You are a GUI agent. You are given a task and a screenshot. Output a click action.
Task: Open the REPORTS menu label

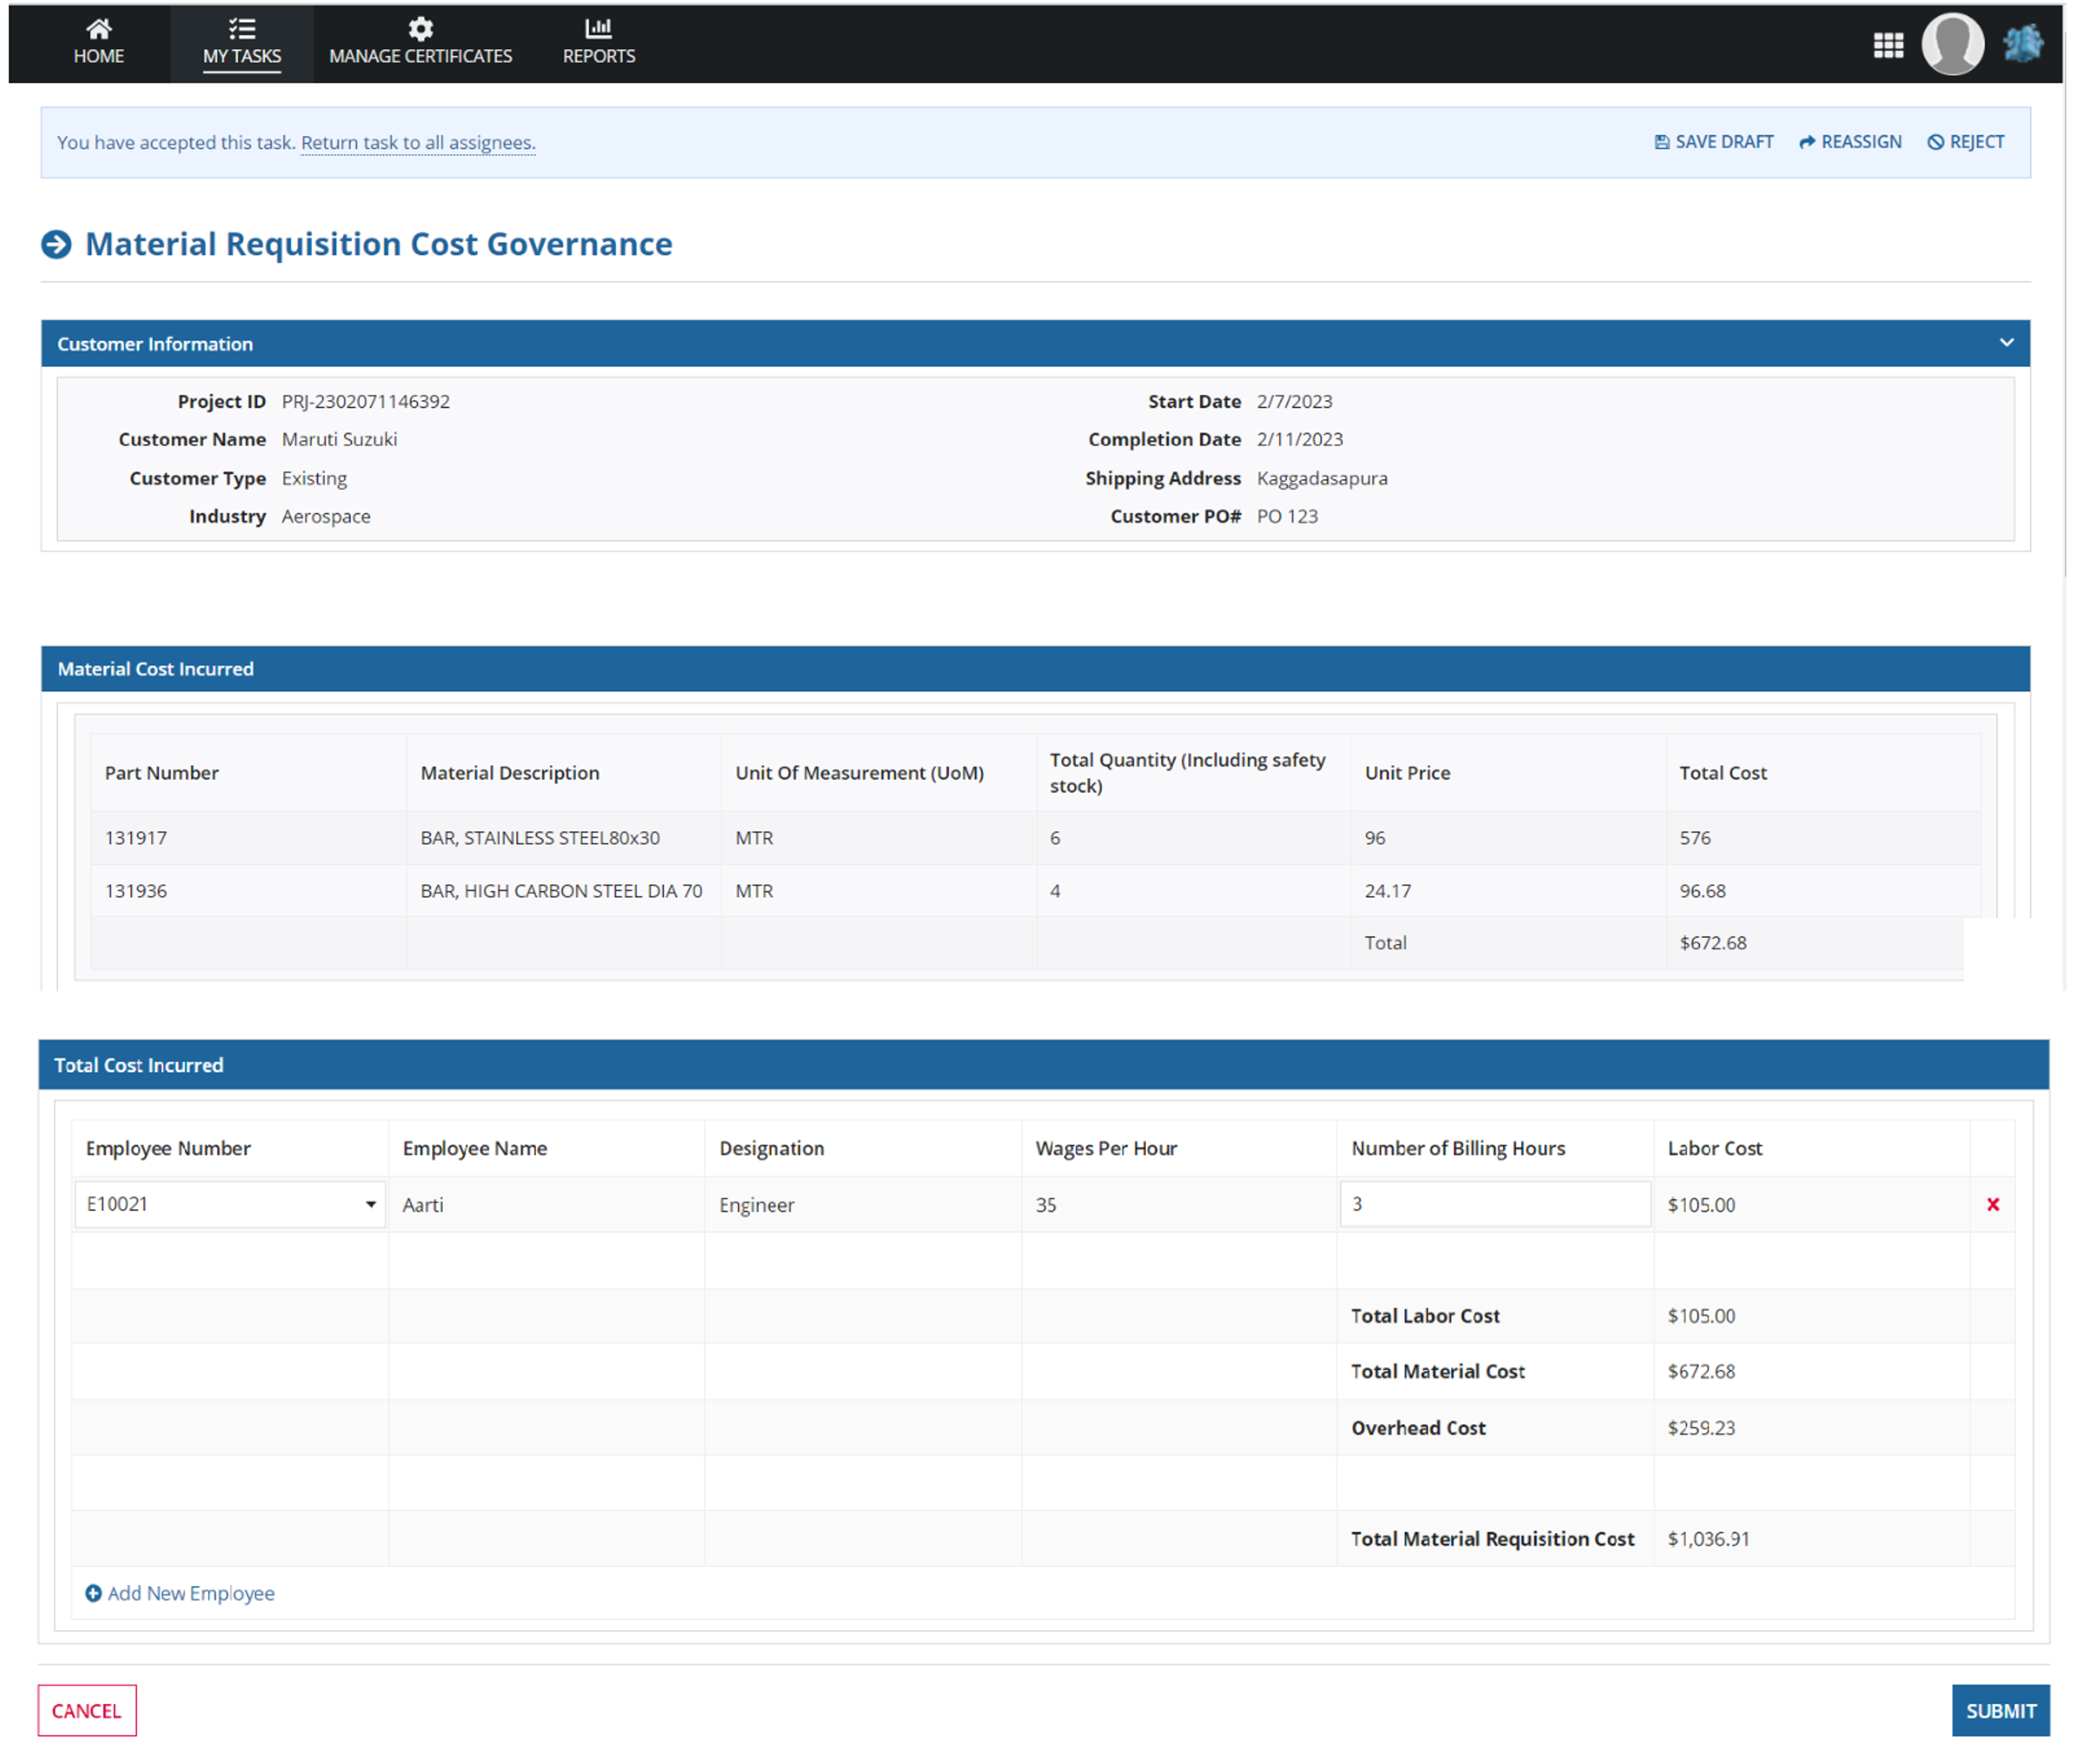tap(599, 56)
